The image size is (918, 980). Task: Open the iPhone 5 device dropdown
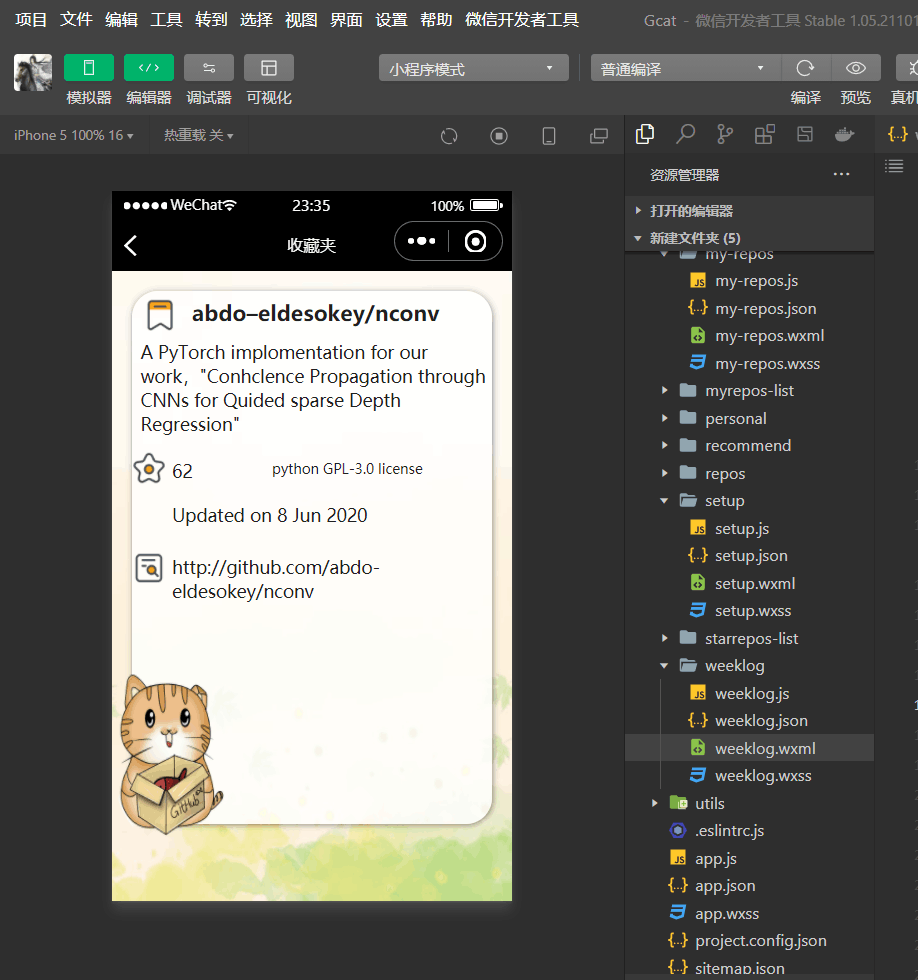pyautogui.click(x=74, y=135)
